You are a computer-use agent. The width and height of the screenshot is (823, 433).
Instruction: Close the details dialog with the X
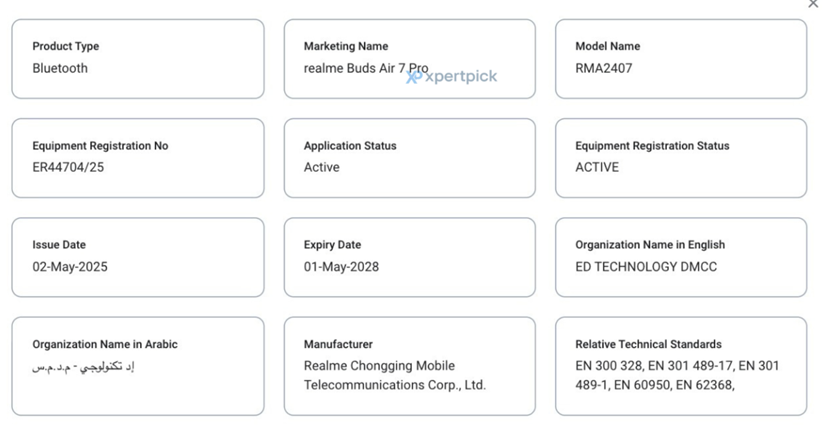coord(813,4)
